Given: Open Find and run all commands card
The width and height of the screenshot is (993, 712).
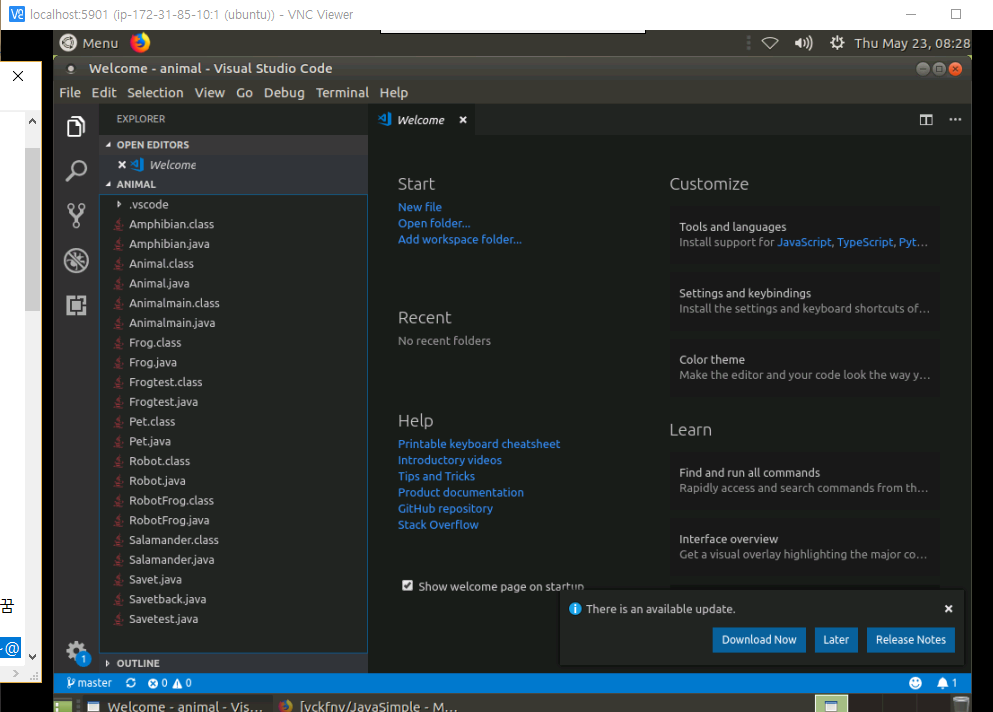Looking at the screenshot, I should click(x=804, y=480).
